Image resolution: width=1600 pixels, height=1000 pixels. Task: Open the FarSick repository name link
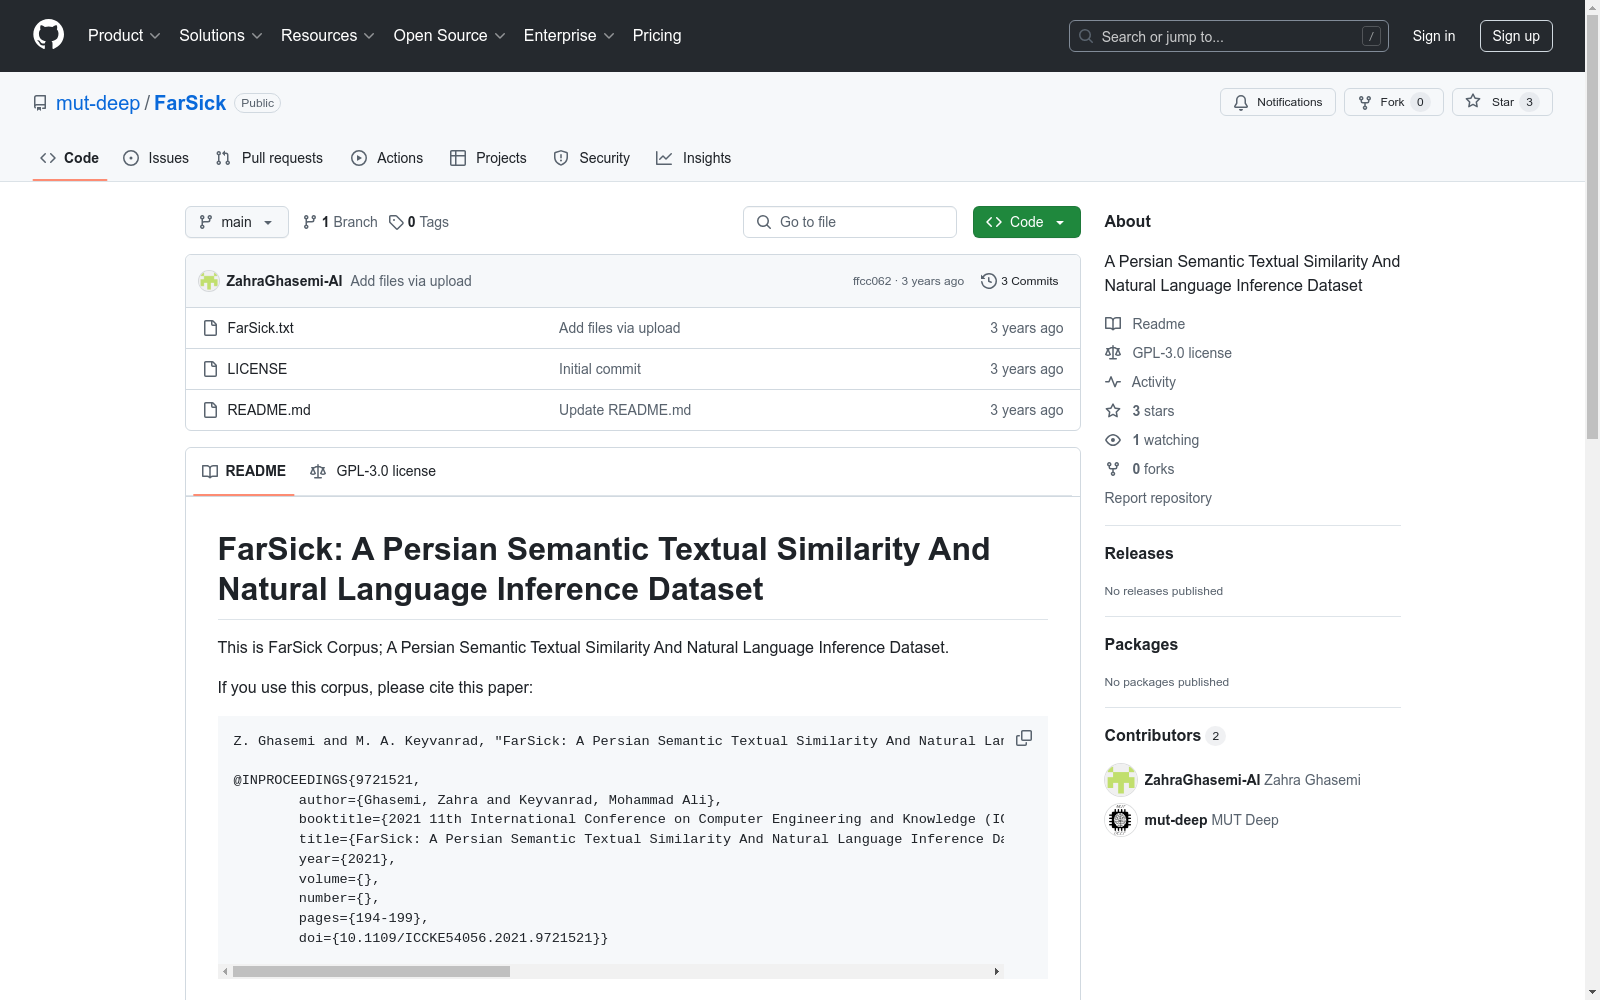point(190,103)
